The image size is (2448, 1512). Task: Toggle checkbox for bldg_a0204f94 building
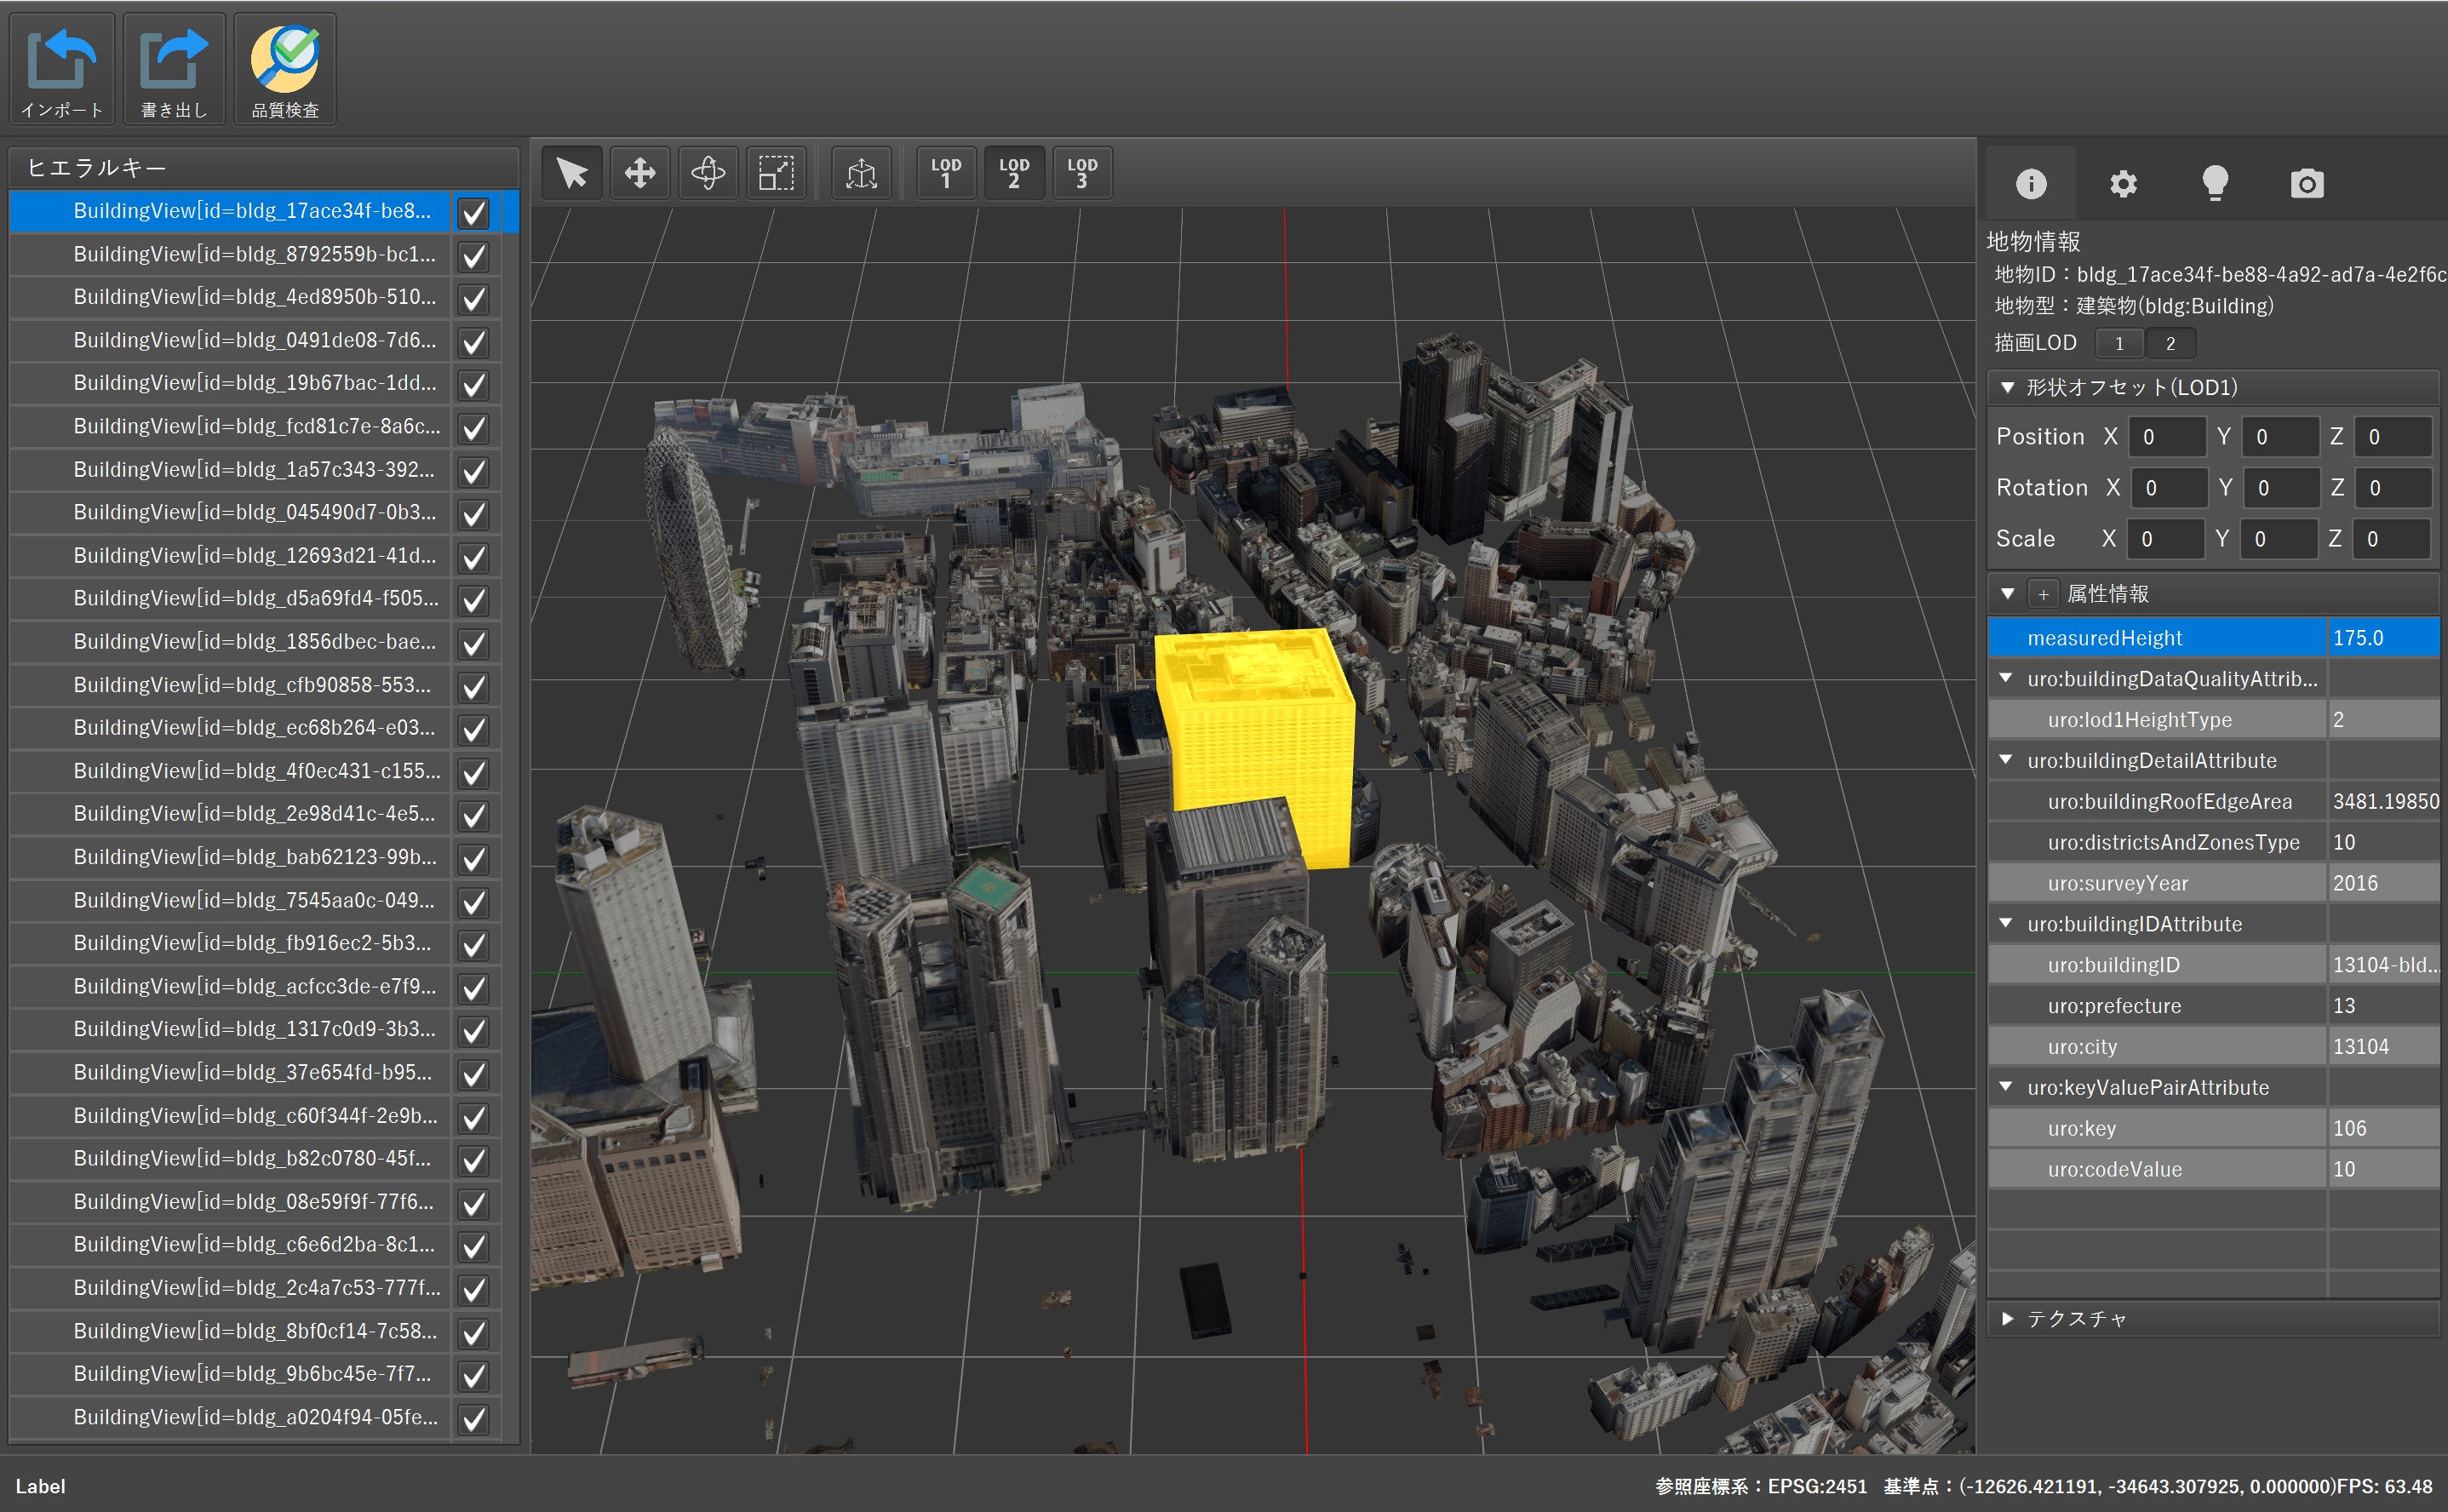pyautogui.click(x=474, y=1418)
